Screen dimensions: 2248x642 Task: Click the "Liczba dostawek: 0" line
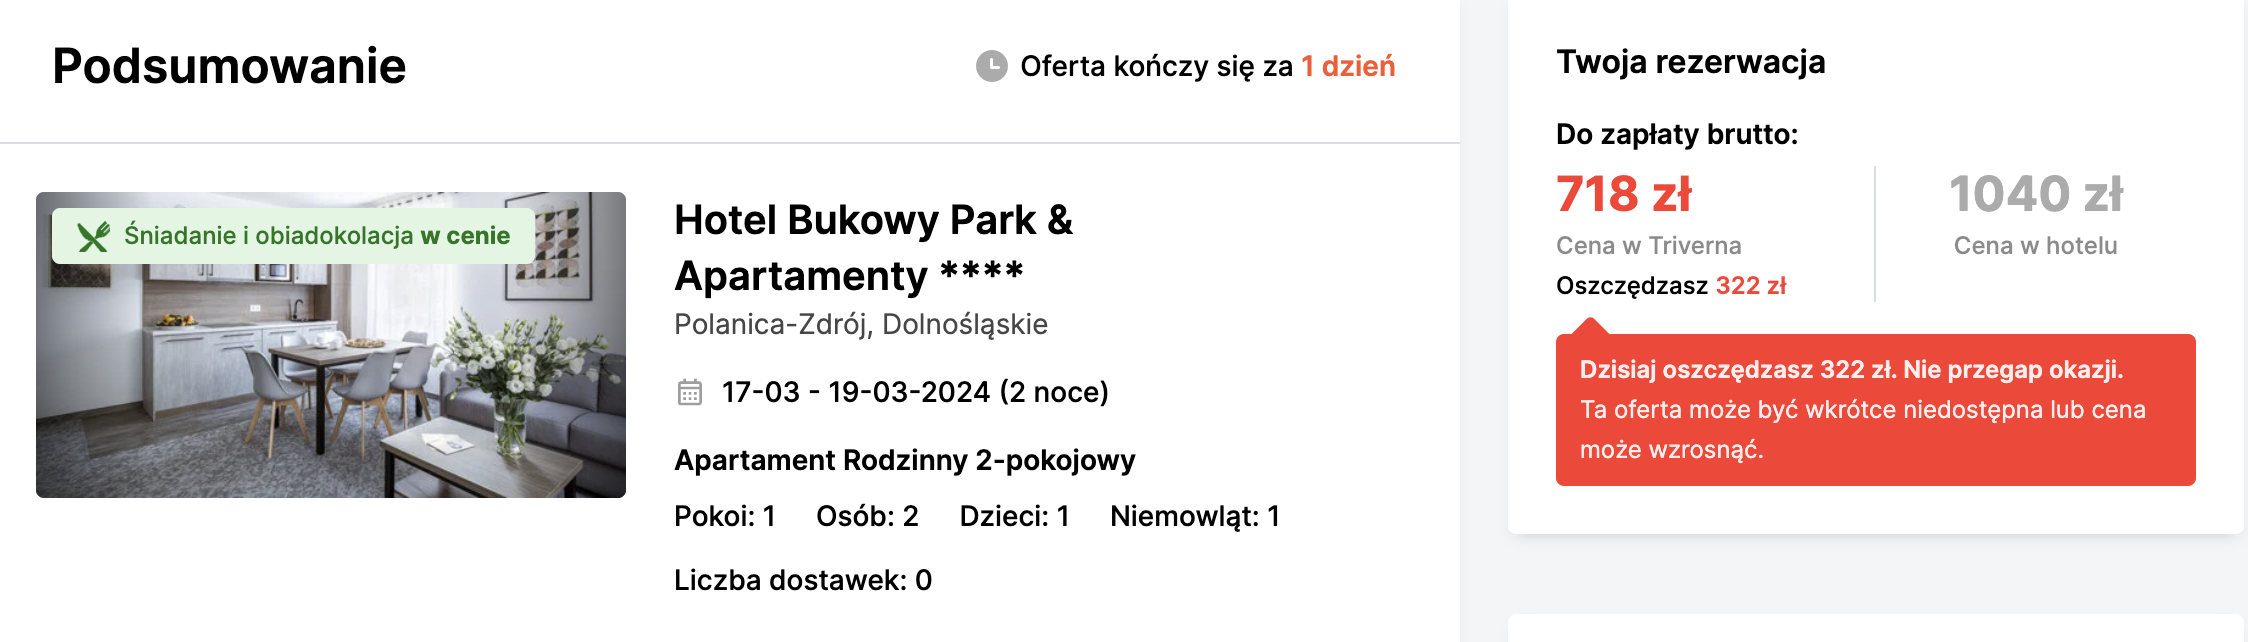pos(802,580)
